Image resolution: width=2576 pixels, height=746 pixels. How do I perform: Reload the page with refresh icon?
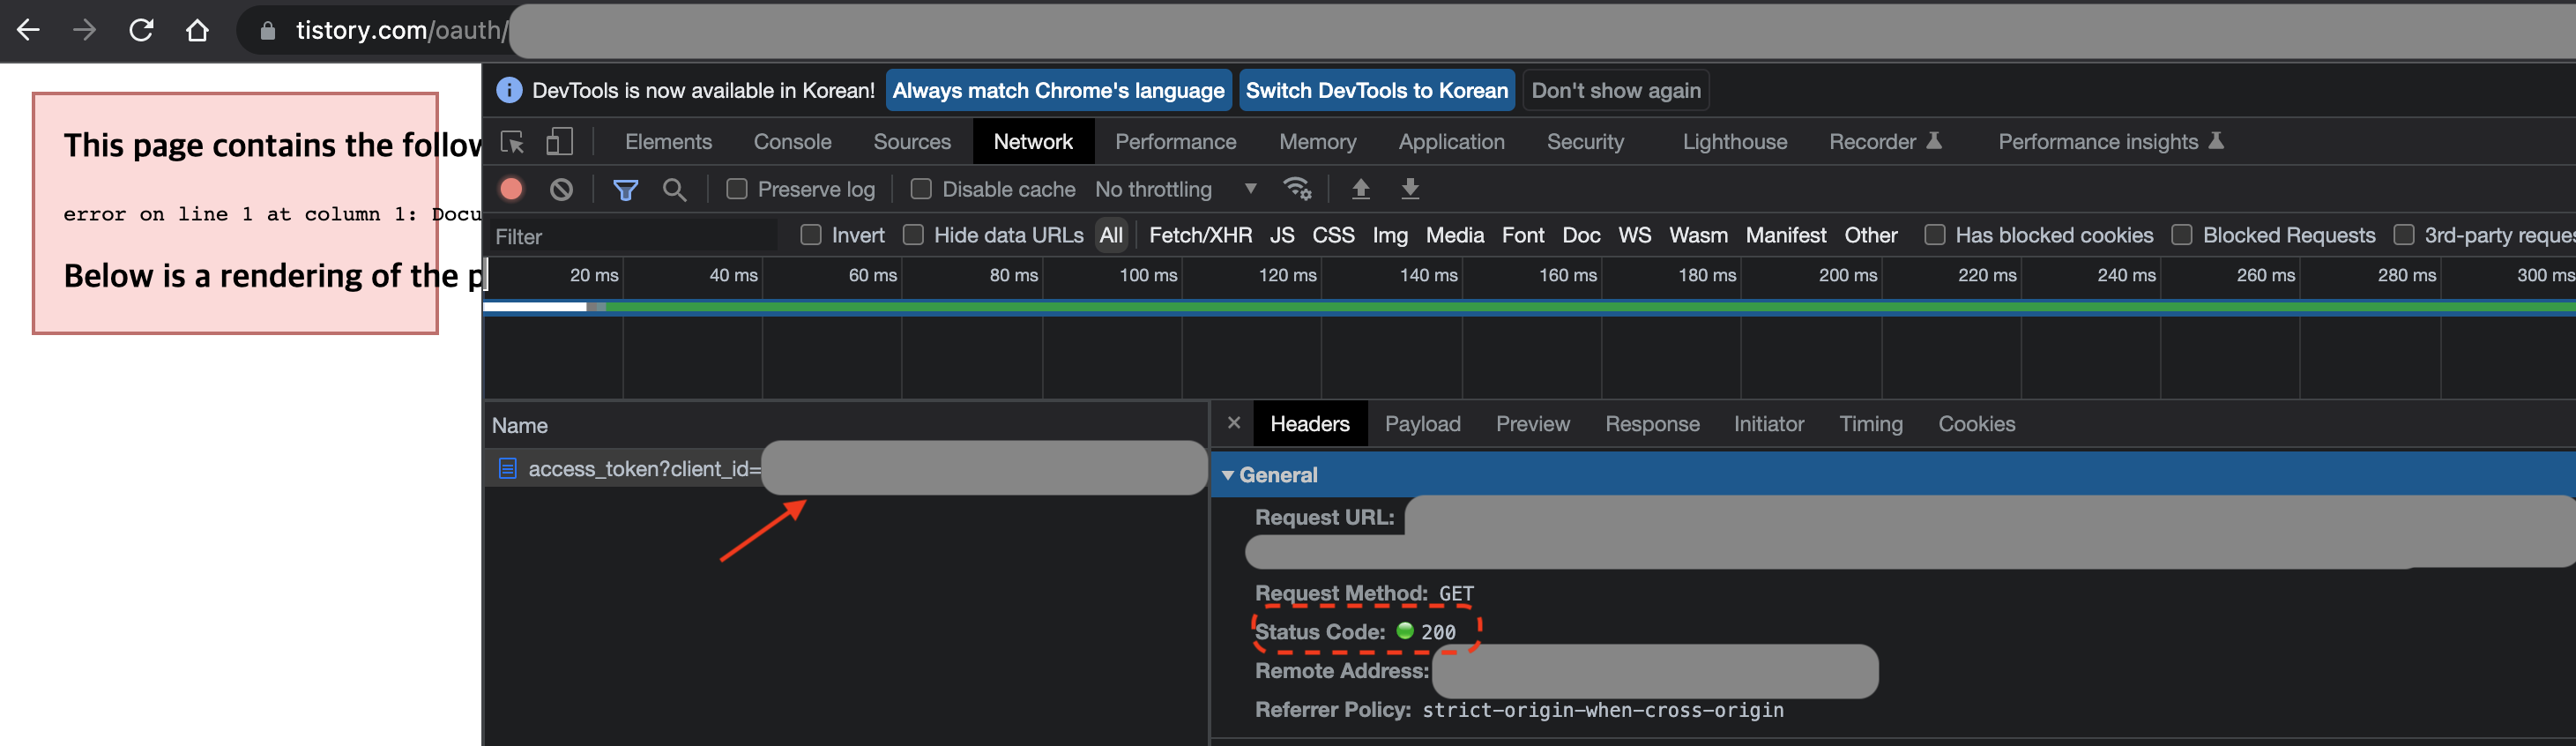pyautogui.click(x=141, y=30)
